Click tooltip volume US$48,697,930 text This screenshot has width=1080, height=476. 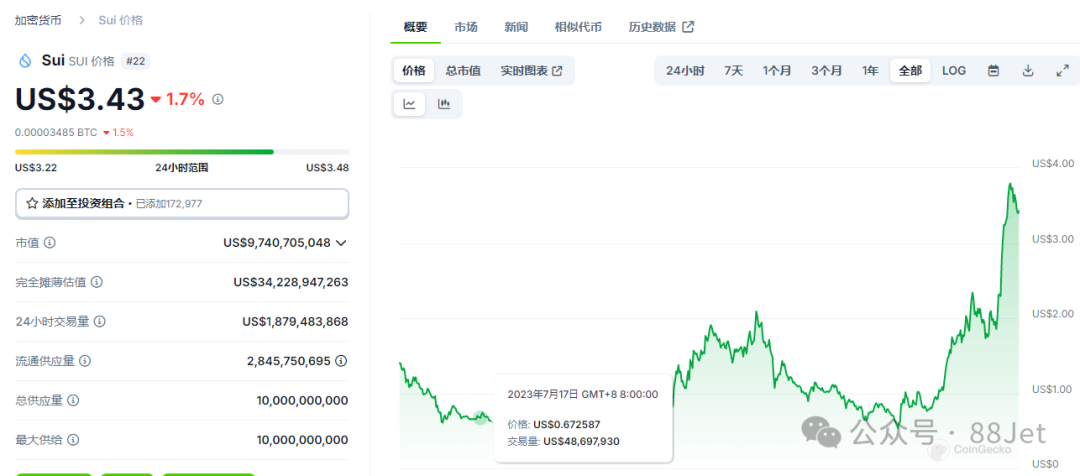coord(581,441)
